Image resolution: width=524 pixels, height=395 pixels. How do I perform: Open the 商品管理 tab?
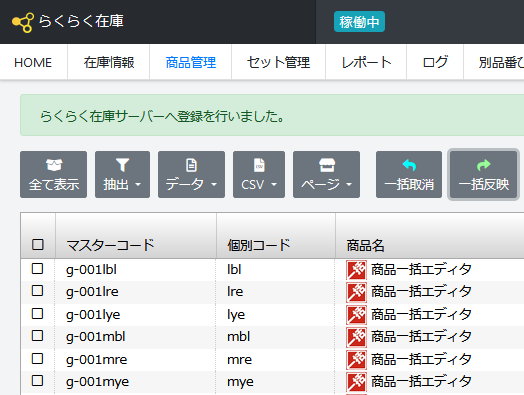point(191,62)
